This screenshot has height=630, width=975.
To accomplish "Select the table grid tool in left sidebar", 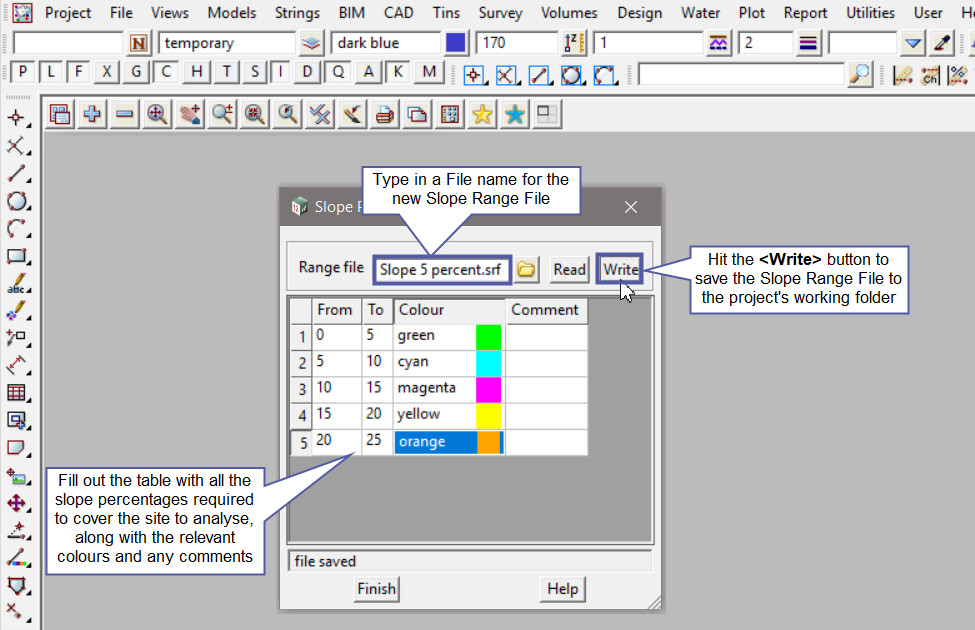I will pos(17,393).
